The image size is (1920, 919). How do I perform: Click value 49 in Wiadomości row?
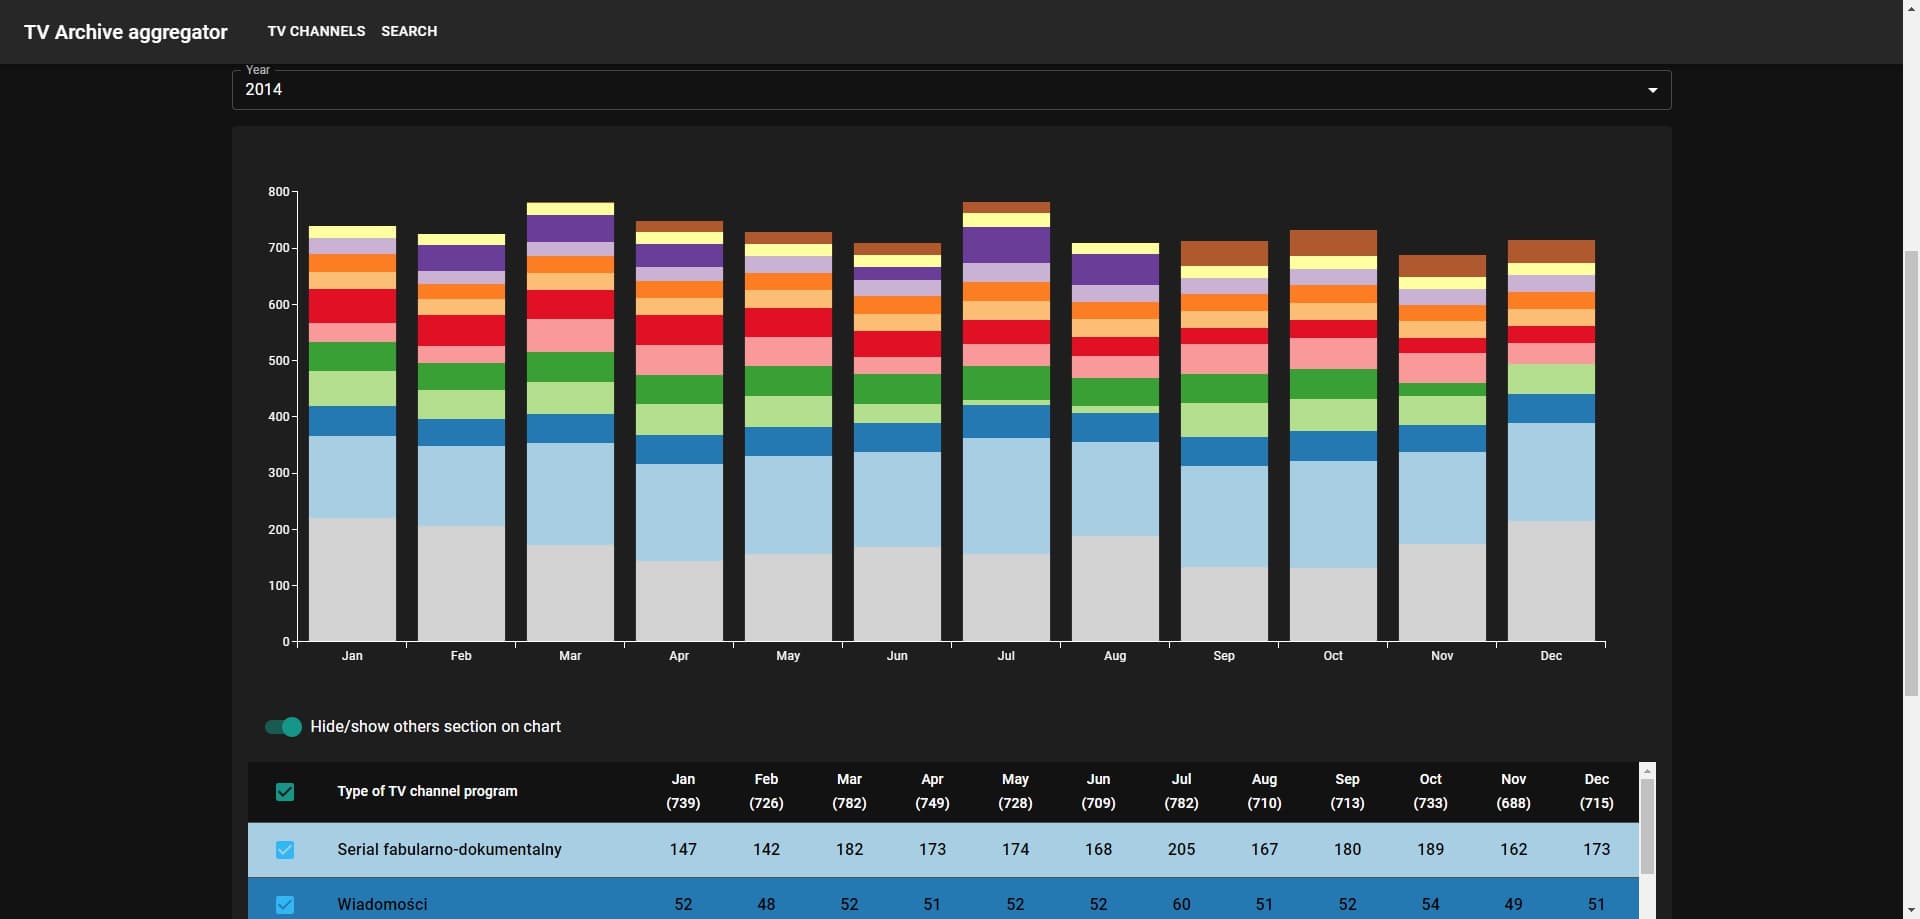[x=1513, y=905]
